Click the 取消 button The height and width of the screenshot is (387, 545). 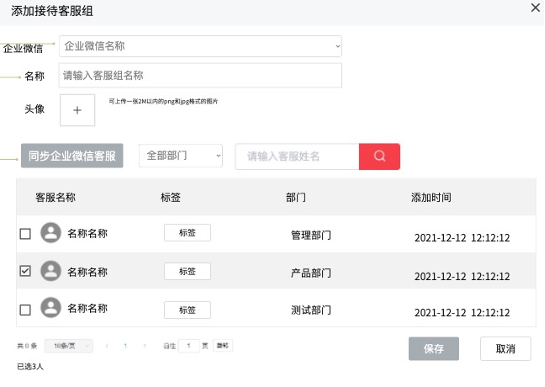tap(505, 348)
